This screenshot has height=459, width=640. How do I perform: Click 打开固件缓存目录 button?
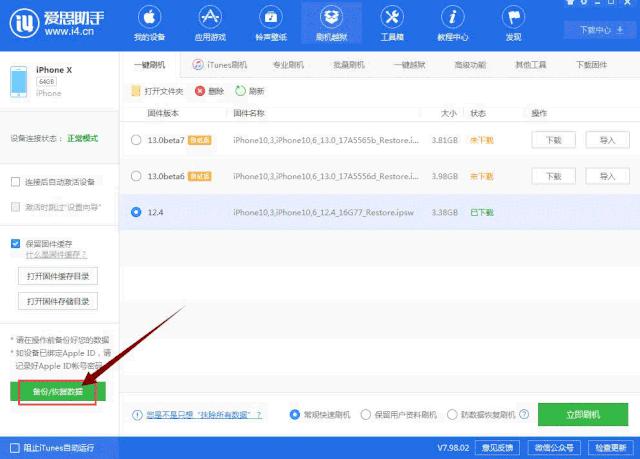tap(58, 276)
